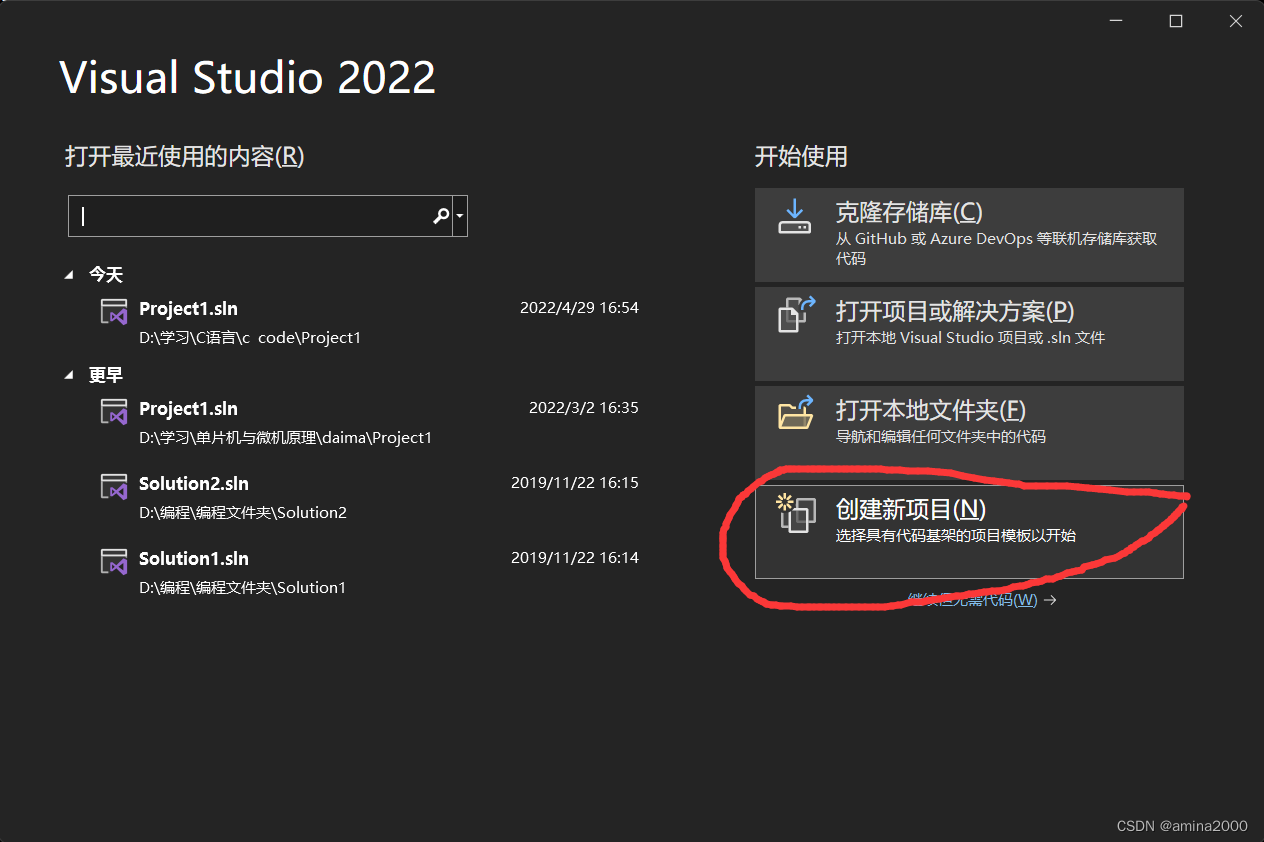Open the search box dropdown arrow
This screenshot has width=1264, height=842.
pyautogui.click(x=460, y=216)
